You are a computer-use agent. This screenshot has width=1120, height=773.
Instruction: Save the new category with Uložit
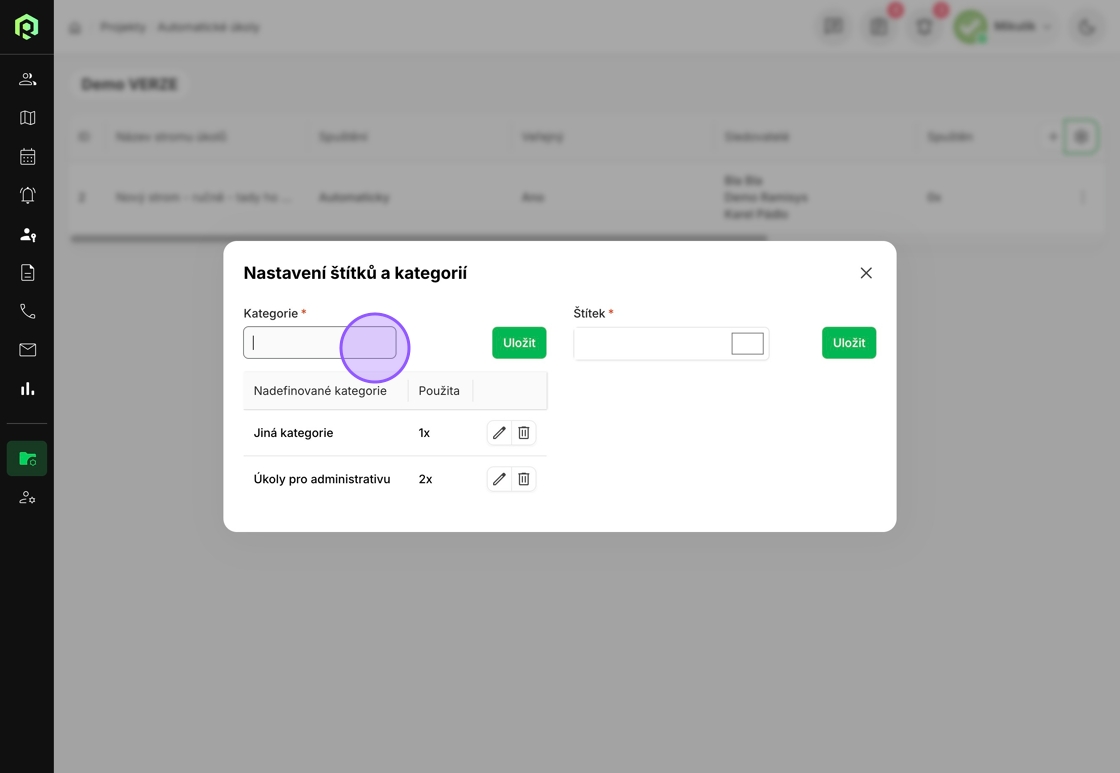pos(519,343)
